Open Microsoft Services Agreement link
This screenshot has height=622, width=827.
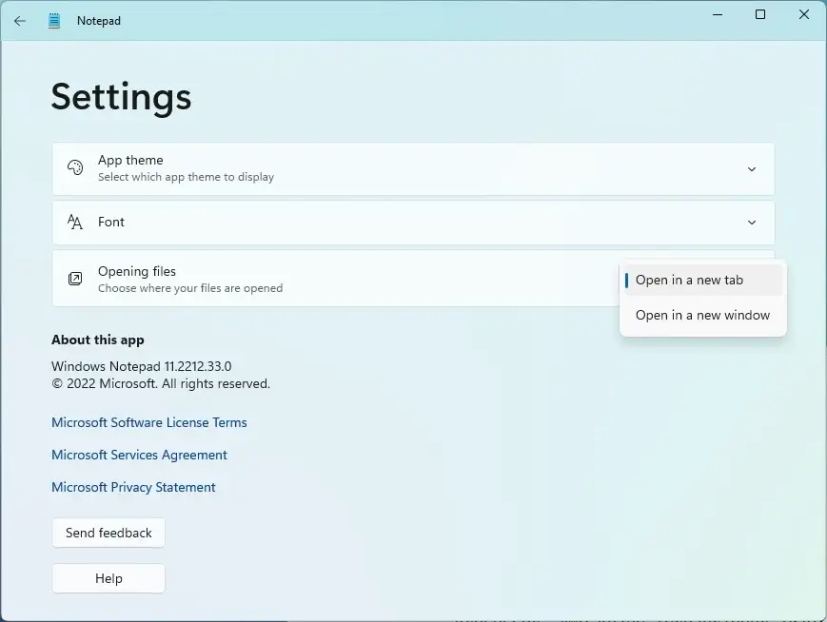(139, 455)
